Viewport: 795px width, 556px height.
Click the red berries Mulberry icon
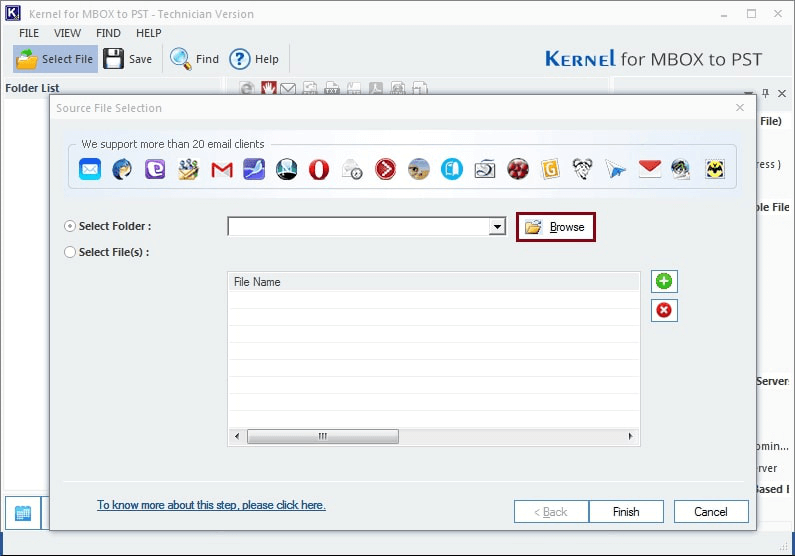(518, 169)
